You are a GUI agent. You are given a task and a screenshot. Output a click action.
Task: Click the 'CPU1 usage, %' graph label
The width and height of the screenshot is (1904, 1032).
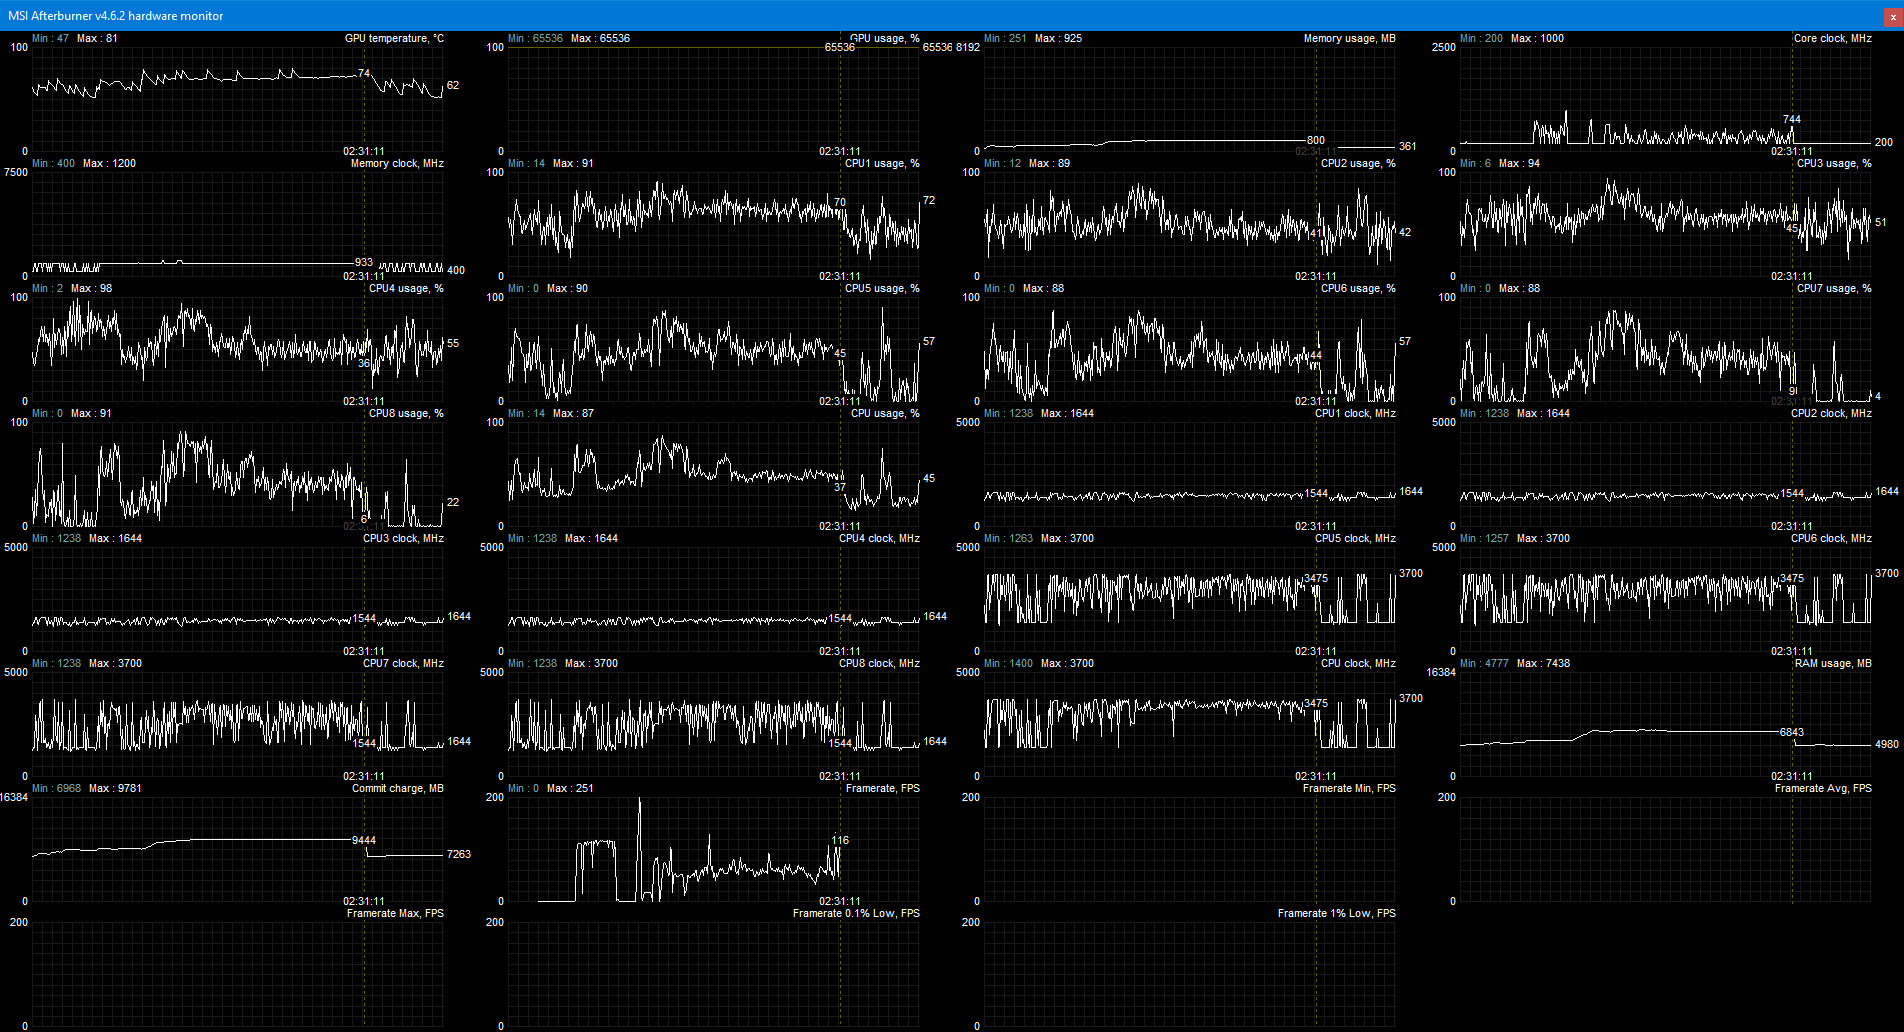882,163
